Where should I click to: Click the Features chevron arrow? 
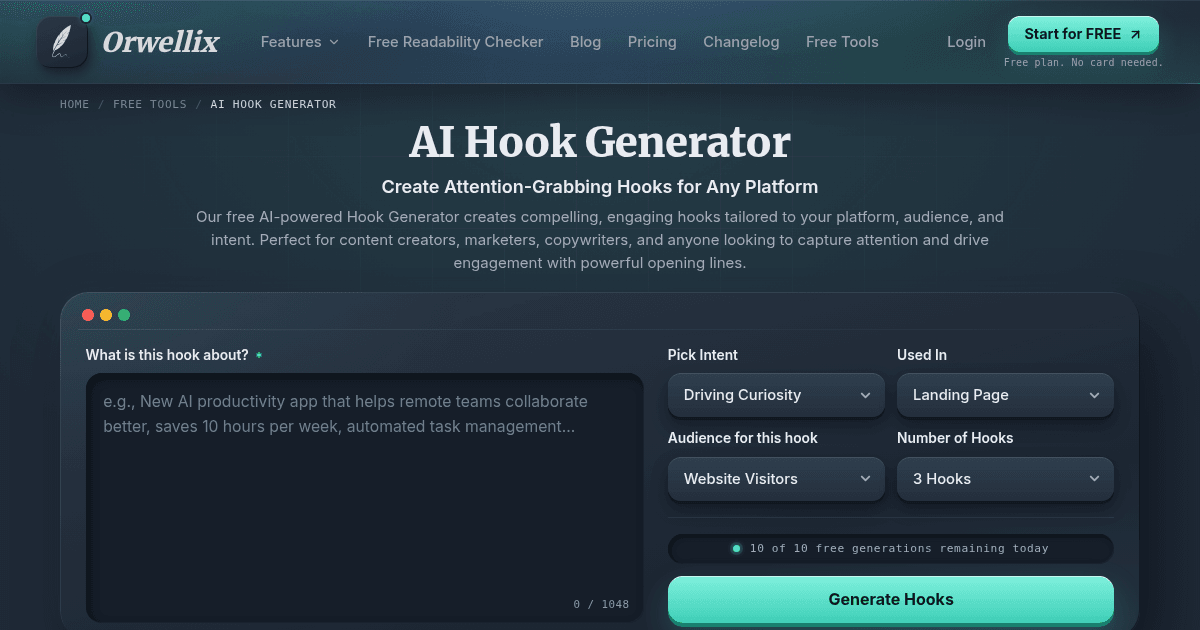(334, 42)
